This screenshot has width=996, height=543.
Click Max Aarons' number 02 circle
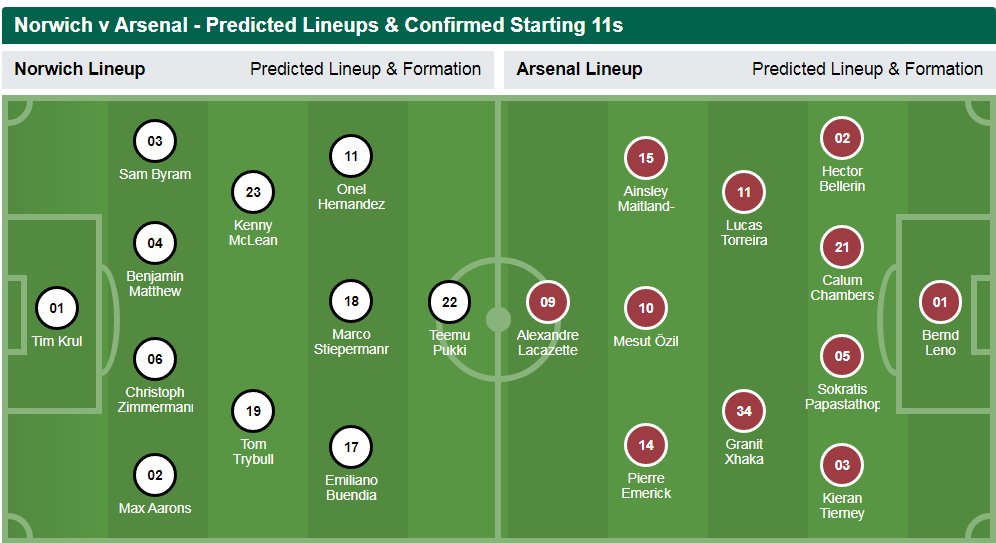point(155,475)
